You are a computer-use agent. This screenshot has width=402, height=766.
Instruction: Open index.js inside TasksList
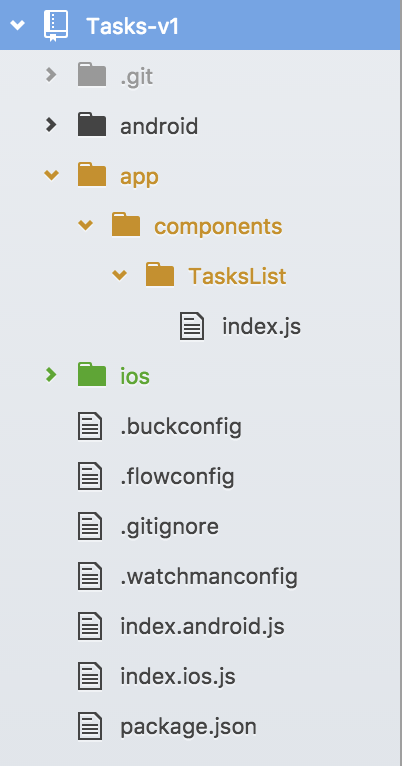click(x=261, y=326)
